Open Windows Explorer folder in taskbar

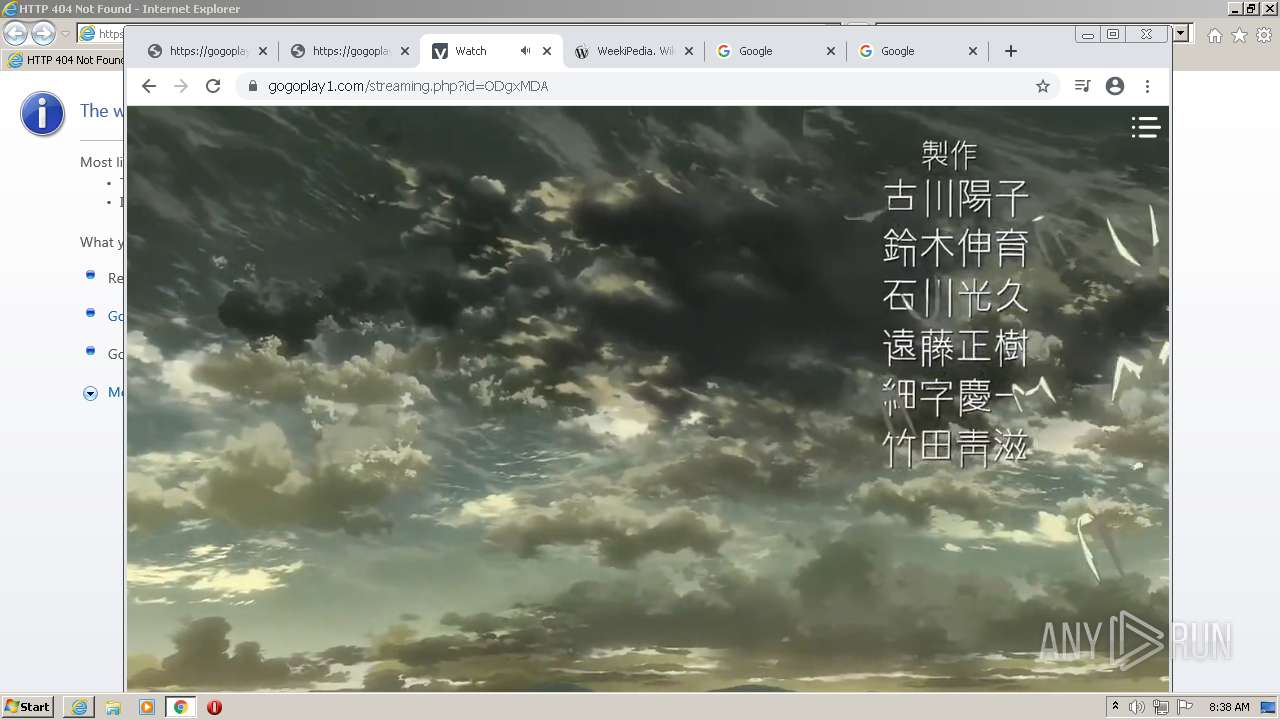(x=113, y=707)
